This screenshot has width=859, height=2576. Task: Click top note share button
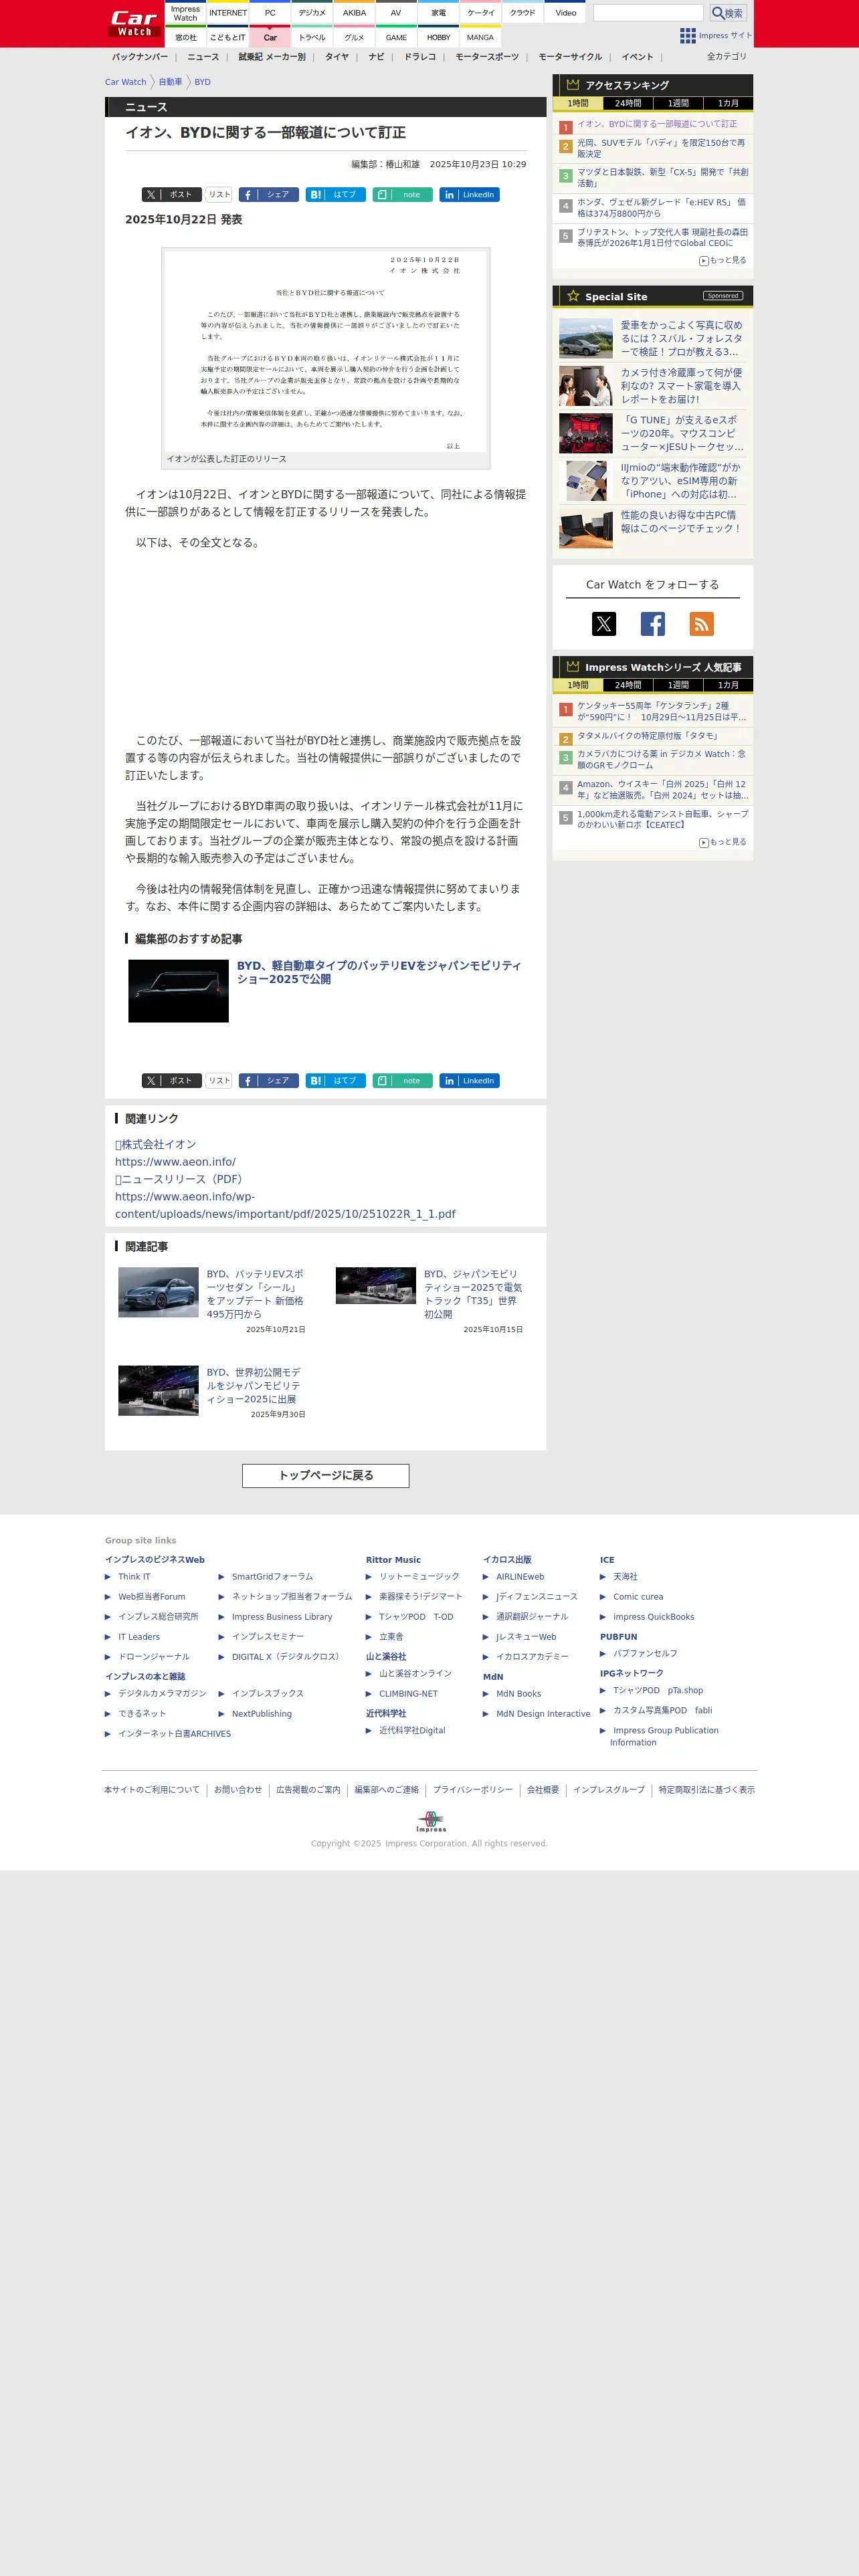click(x=402, y=195)
